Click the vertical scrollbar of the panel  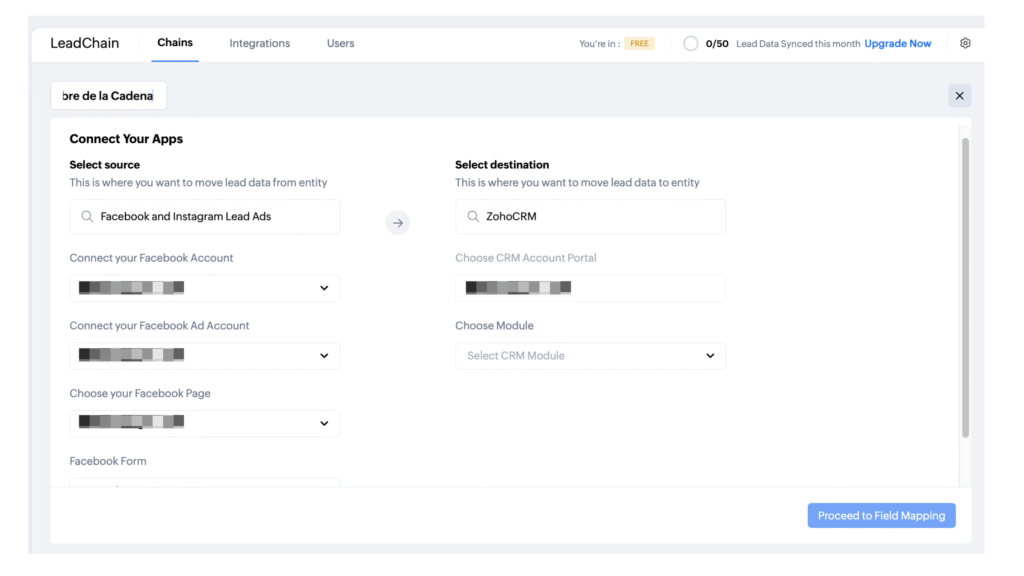pyautogui.click(x=965, y=287)
